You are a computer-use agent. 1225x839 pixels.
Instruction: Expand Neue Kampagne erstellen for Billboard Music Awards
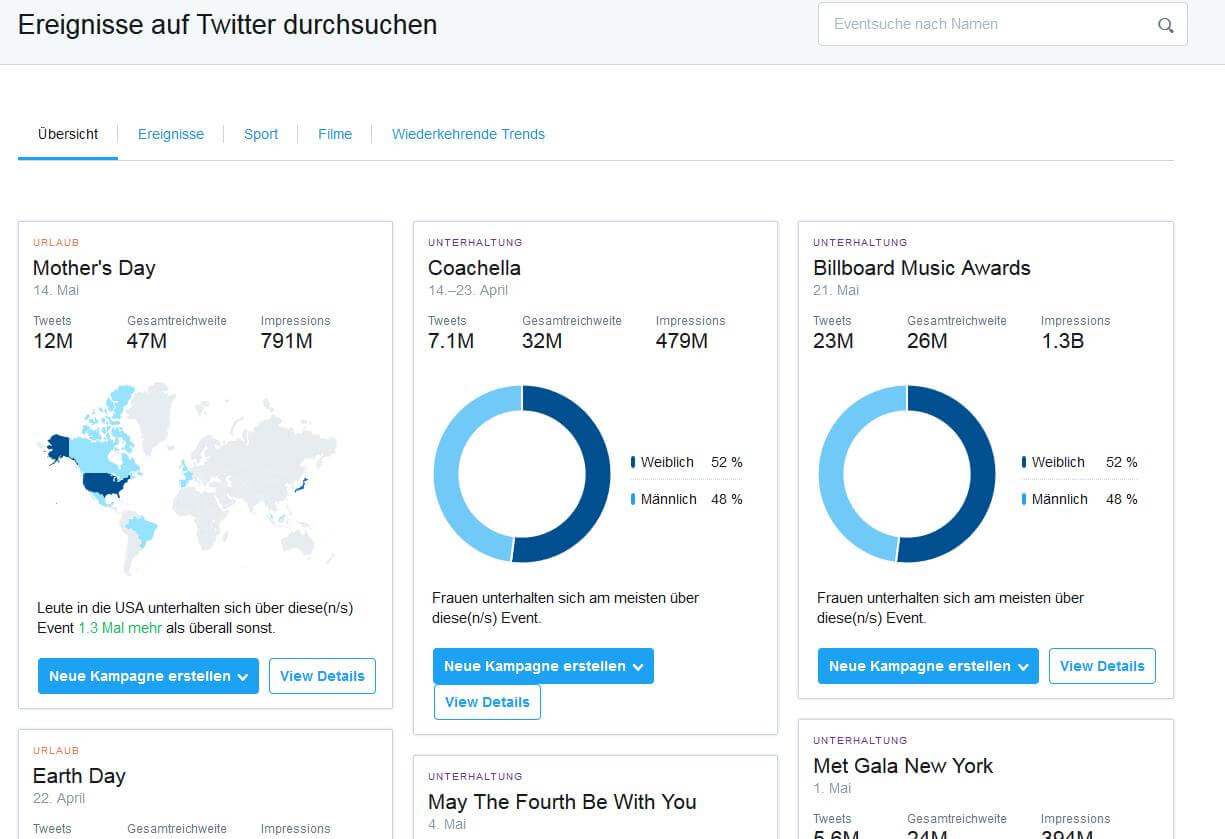[x=928, y=666]
